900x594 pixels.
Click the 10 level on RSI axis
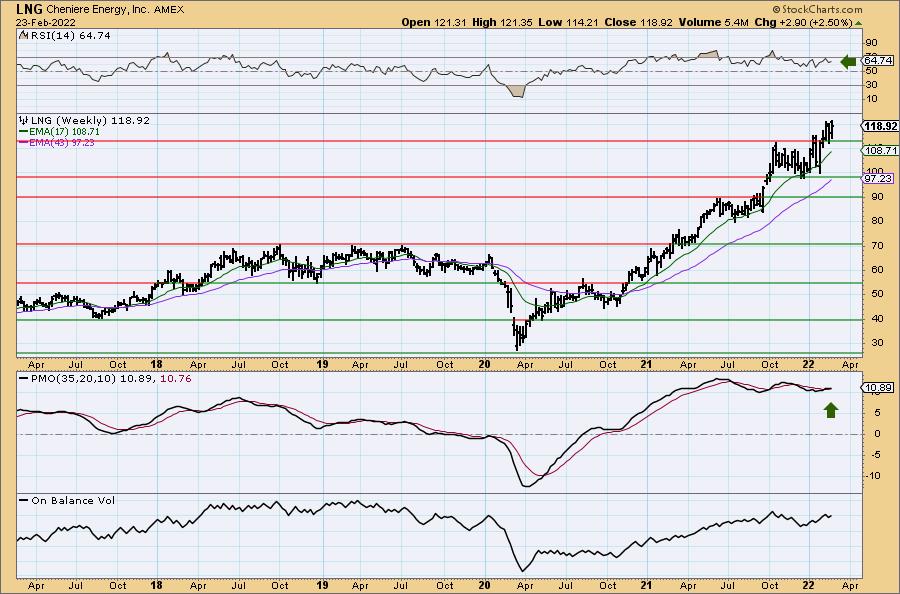[x=871, y=99]
